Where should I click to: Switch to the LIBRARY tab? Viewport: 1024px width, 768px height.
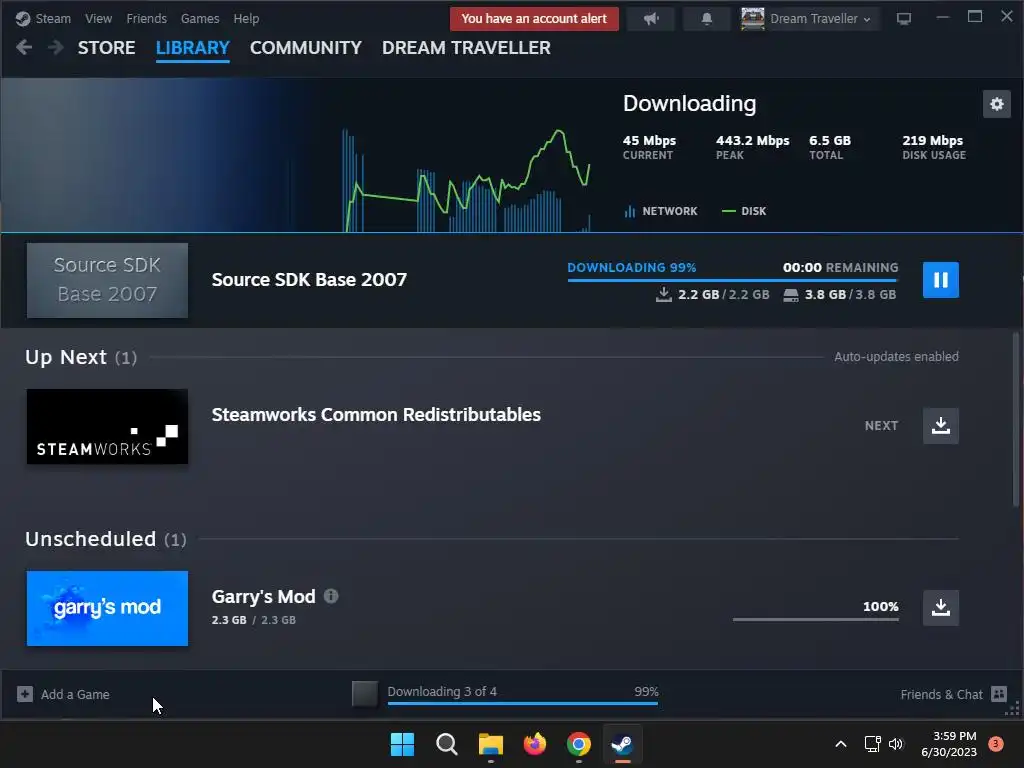point(193,48)
